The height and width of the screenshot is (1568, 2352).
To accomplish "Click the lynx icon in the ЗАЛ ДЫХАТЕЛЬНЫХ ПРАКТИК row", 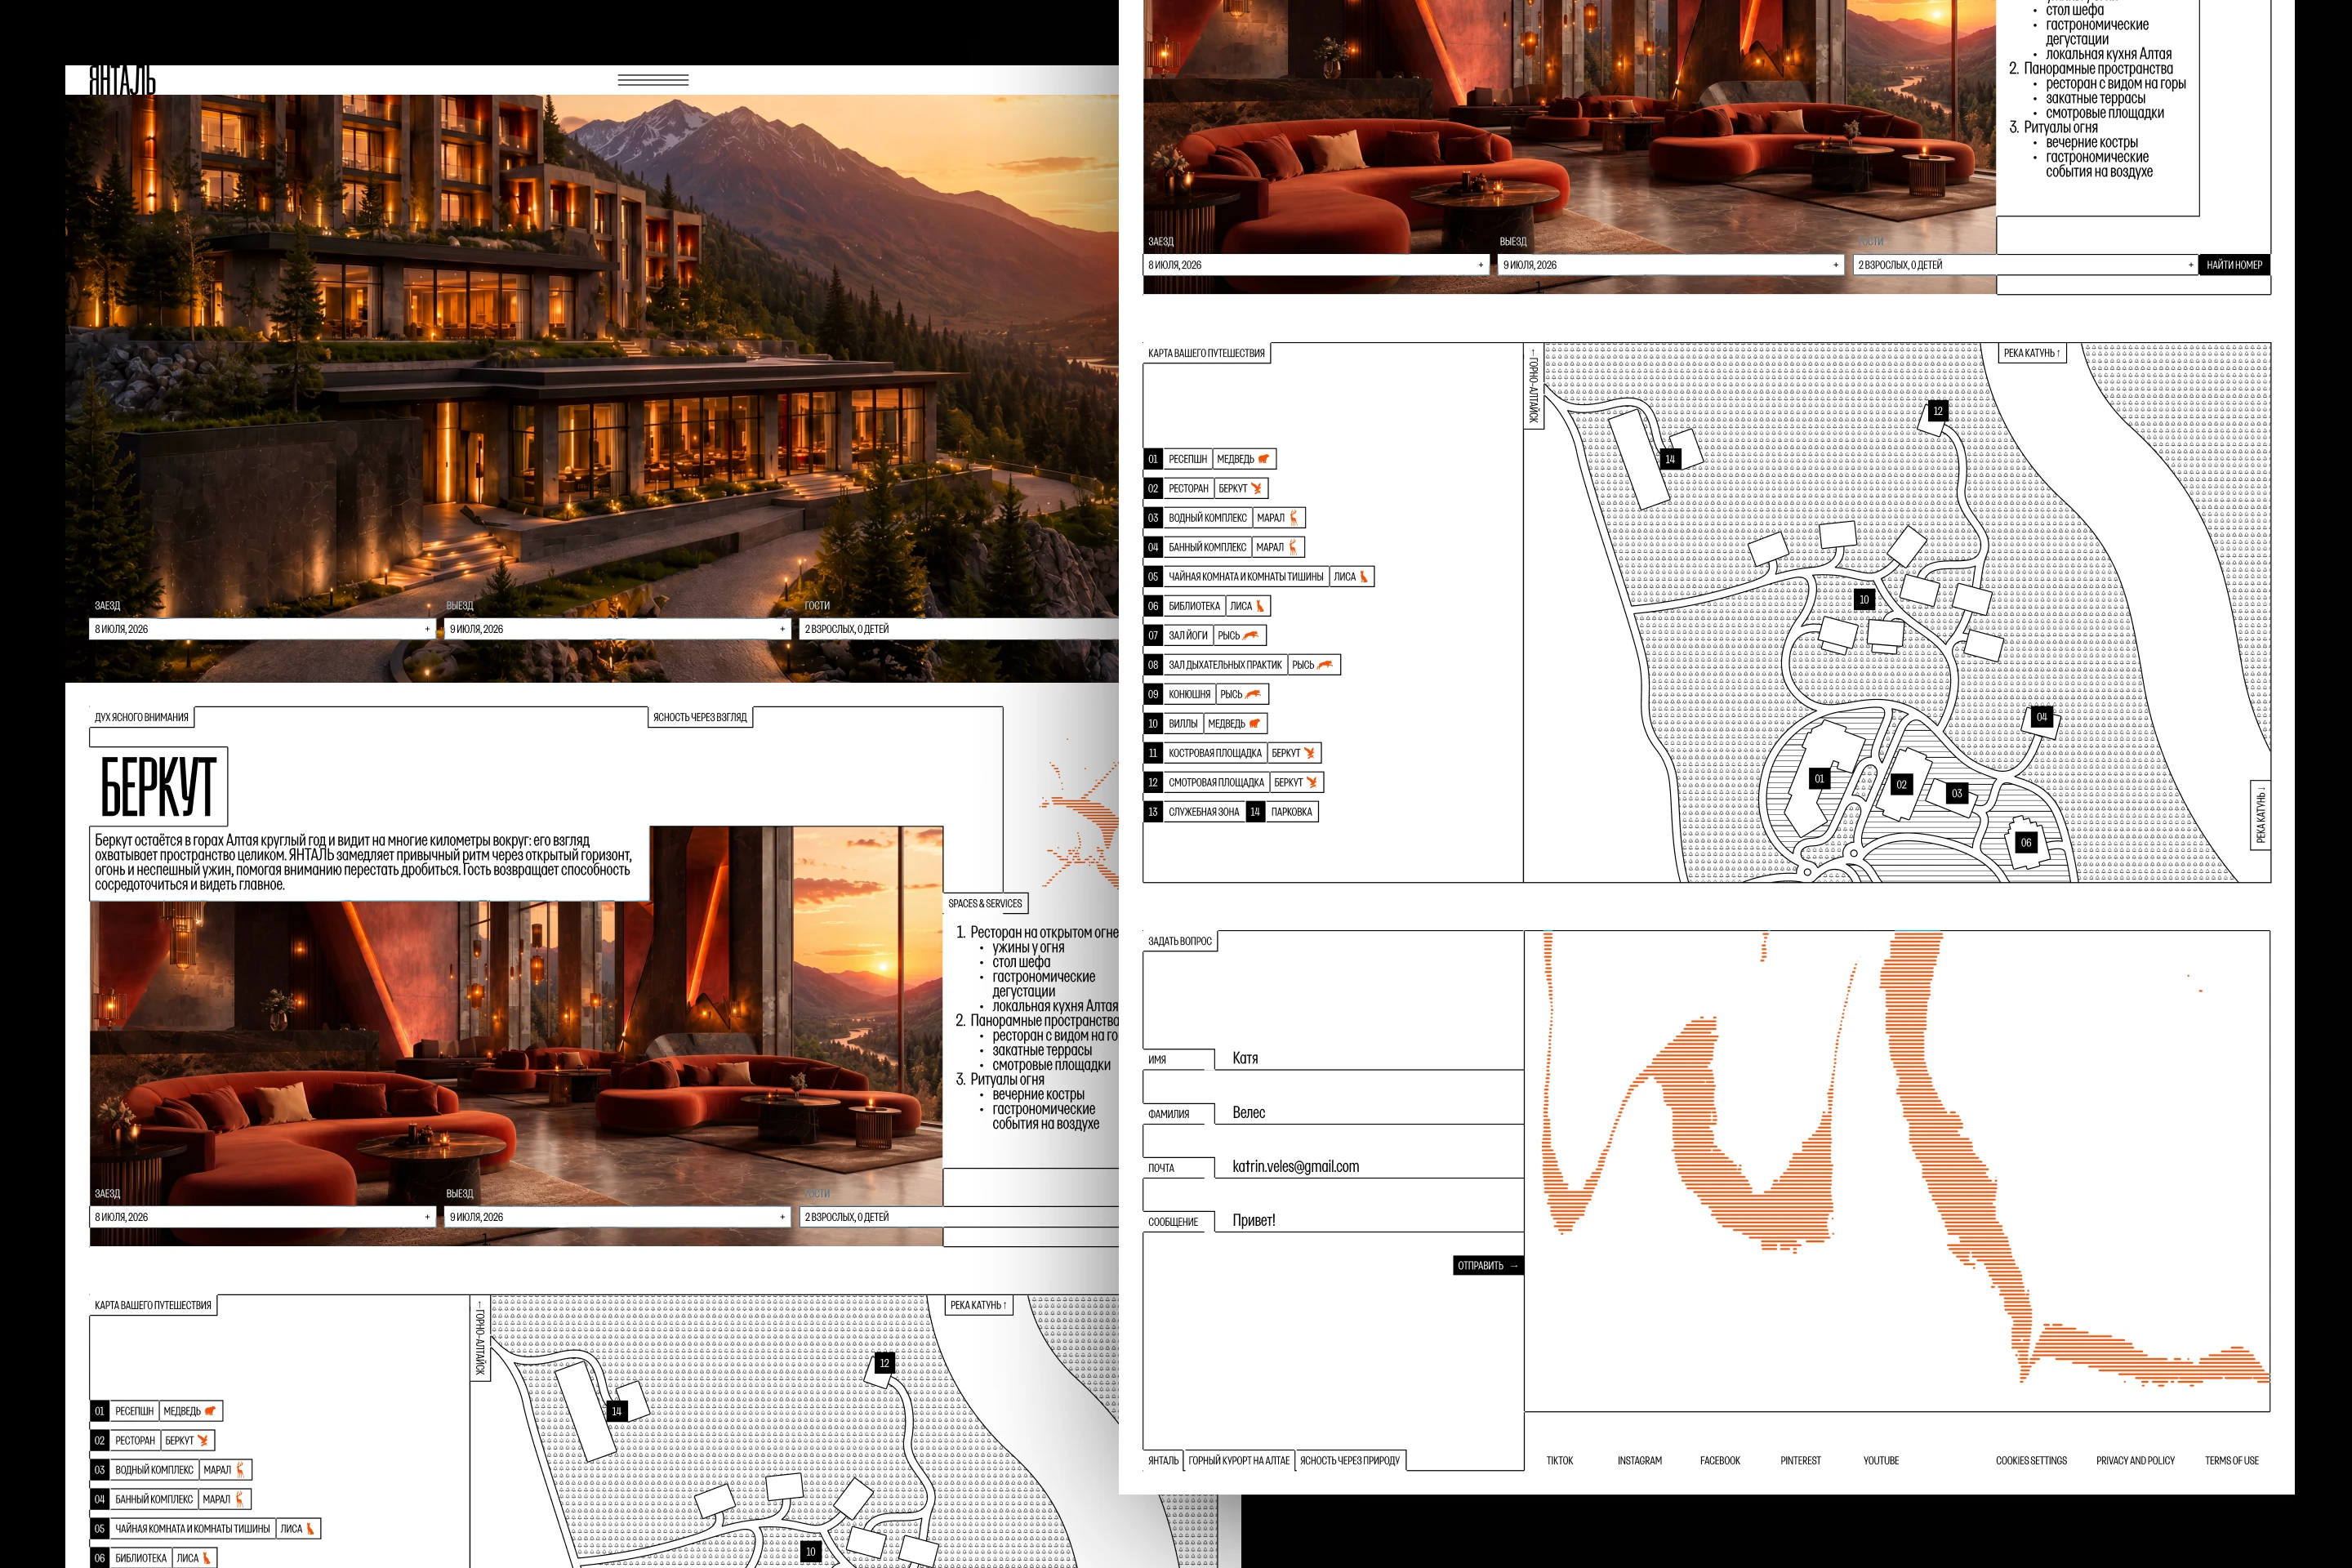I will point(1325,665).
